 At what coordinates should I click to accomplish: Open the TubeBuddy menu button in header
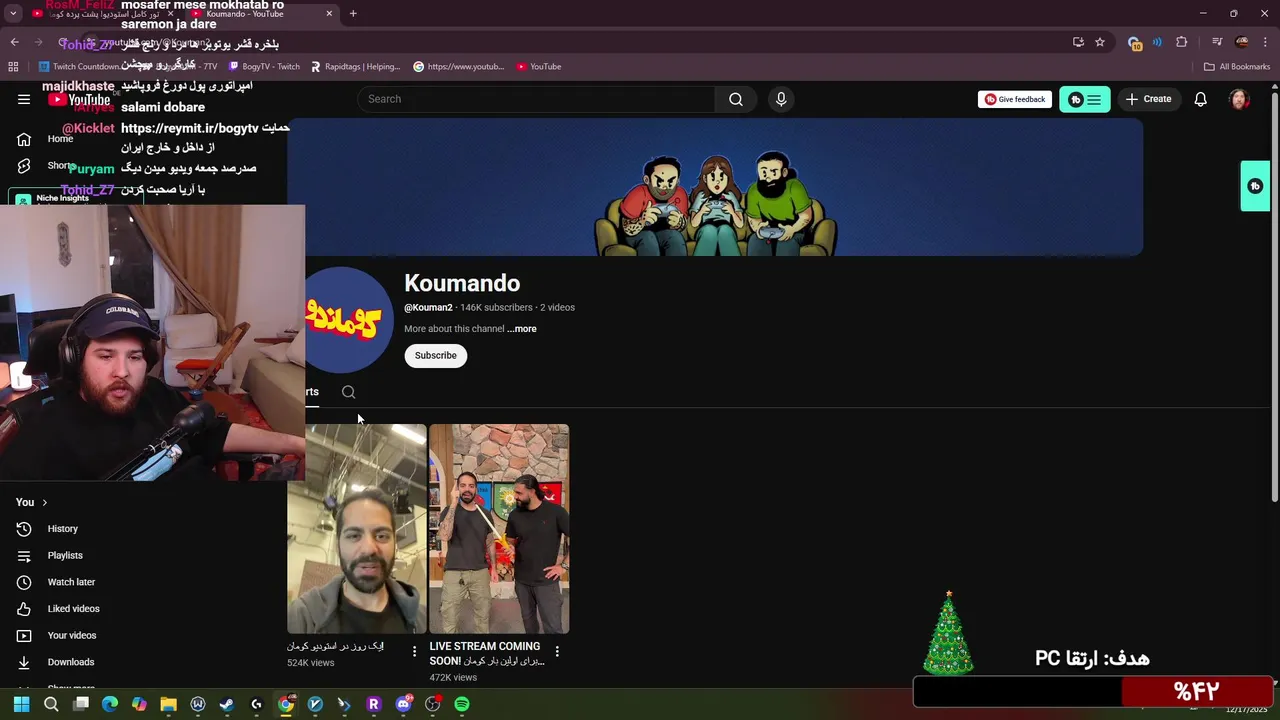[x=1085, y=99]
